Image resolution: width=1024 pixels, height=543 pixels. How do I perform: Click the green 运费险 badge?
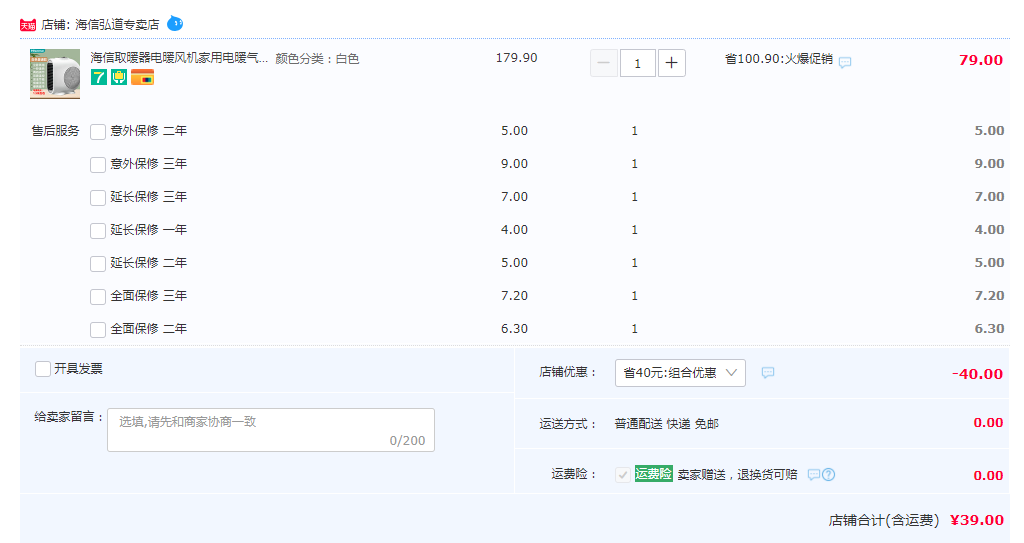654,474
